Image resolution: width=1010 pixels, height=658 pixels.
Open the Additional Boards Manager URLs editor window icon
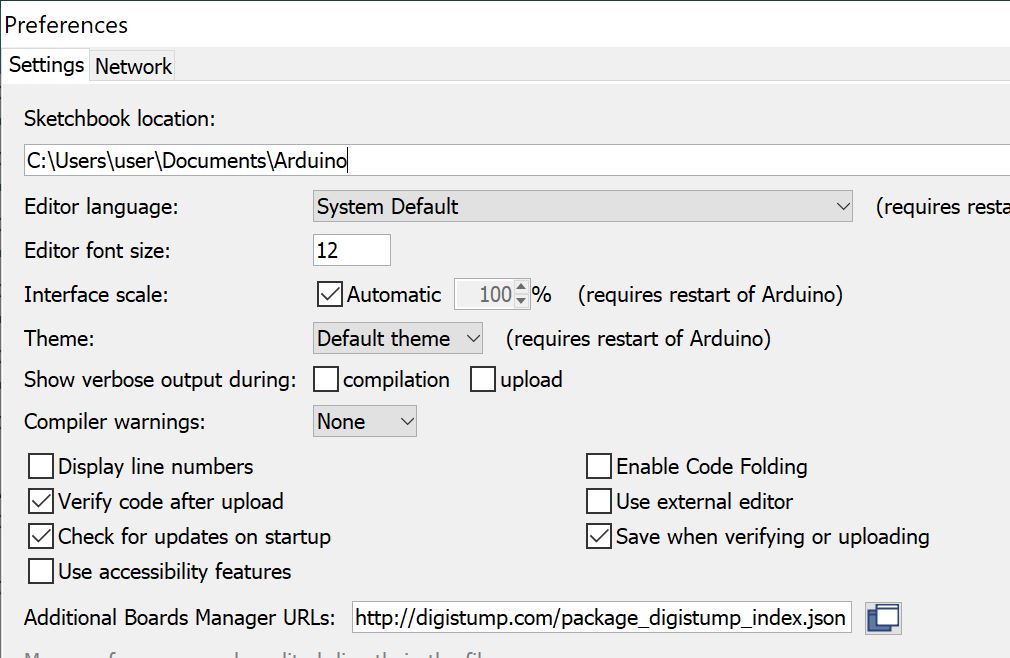883,618
